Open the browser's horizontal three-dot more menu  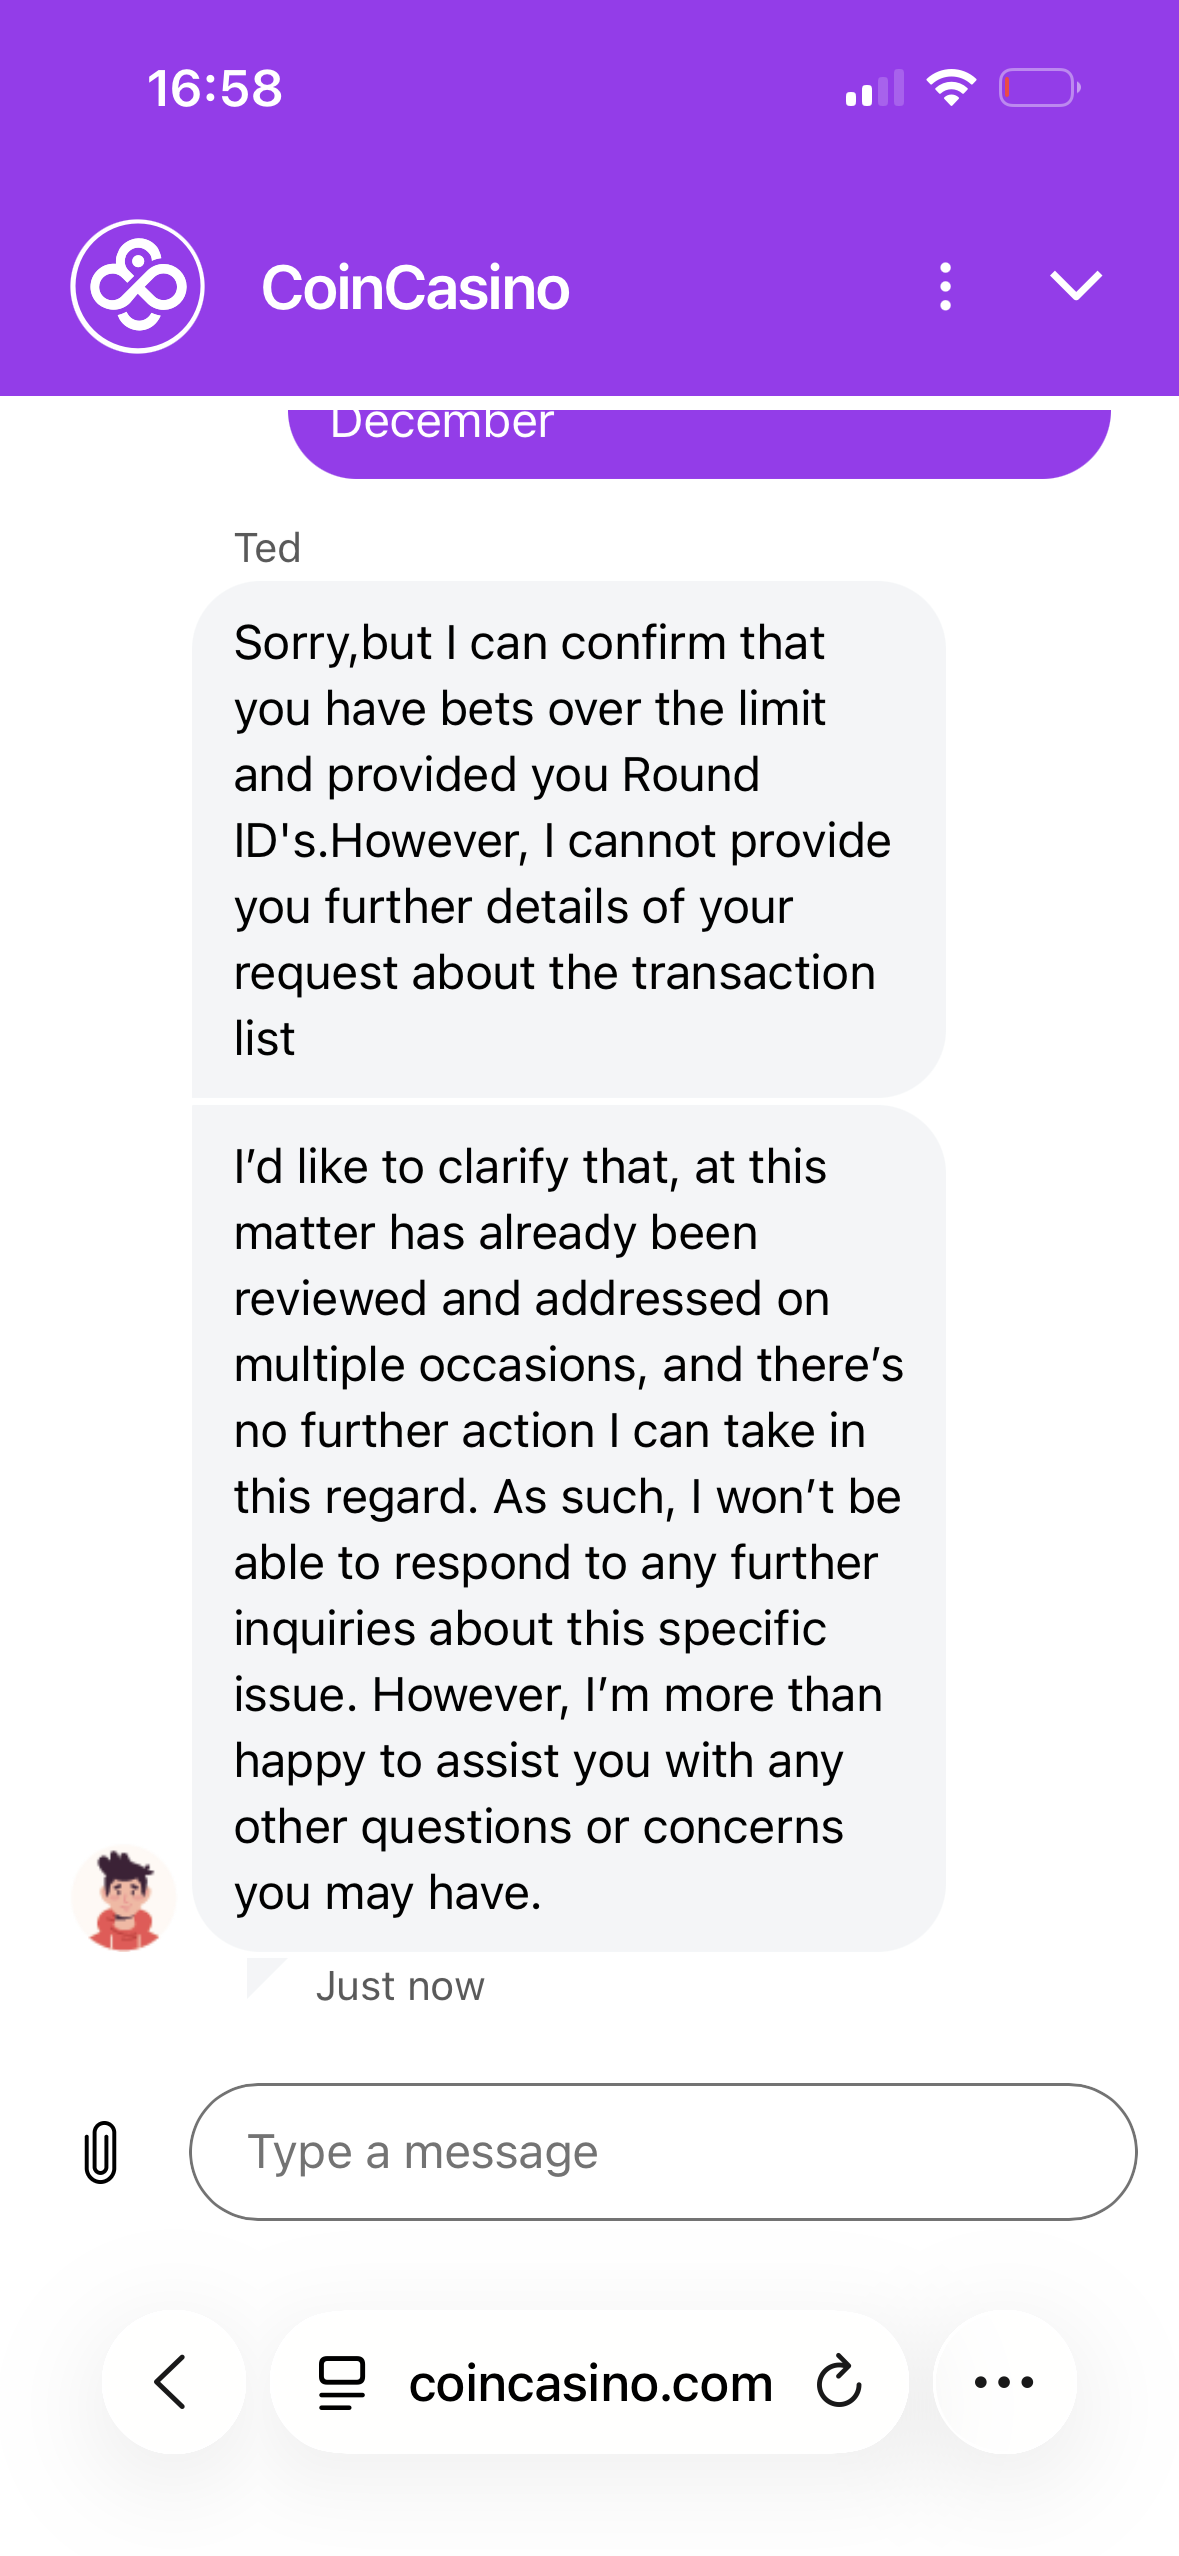(x=1004, y=2381)
